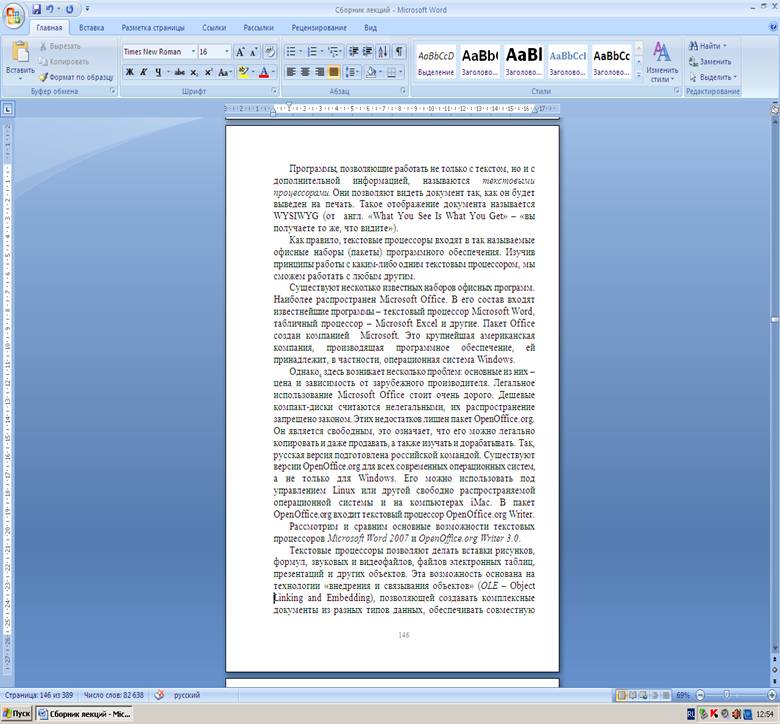780x724 pixels.
Task: Click the zoom slider handle
Action: (x=726, y=695)
